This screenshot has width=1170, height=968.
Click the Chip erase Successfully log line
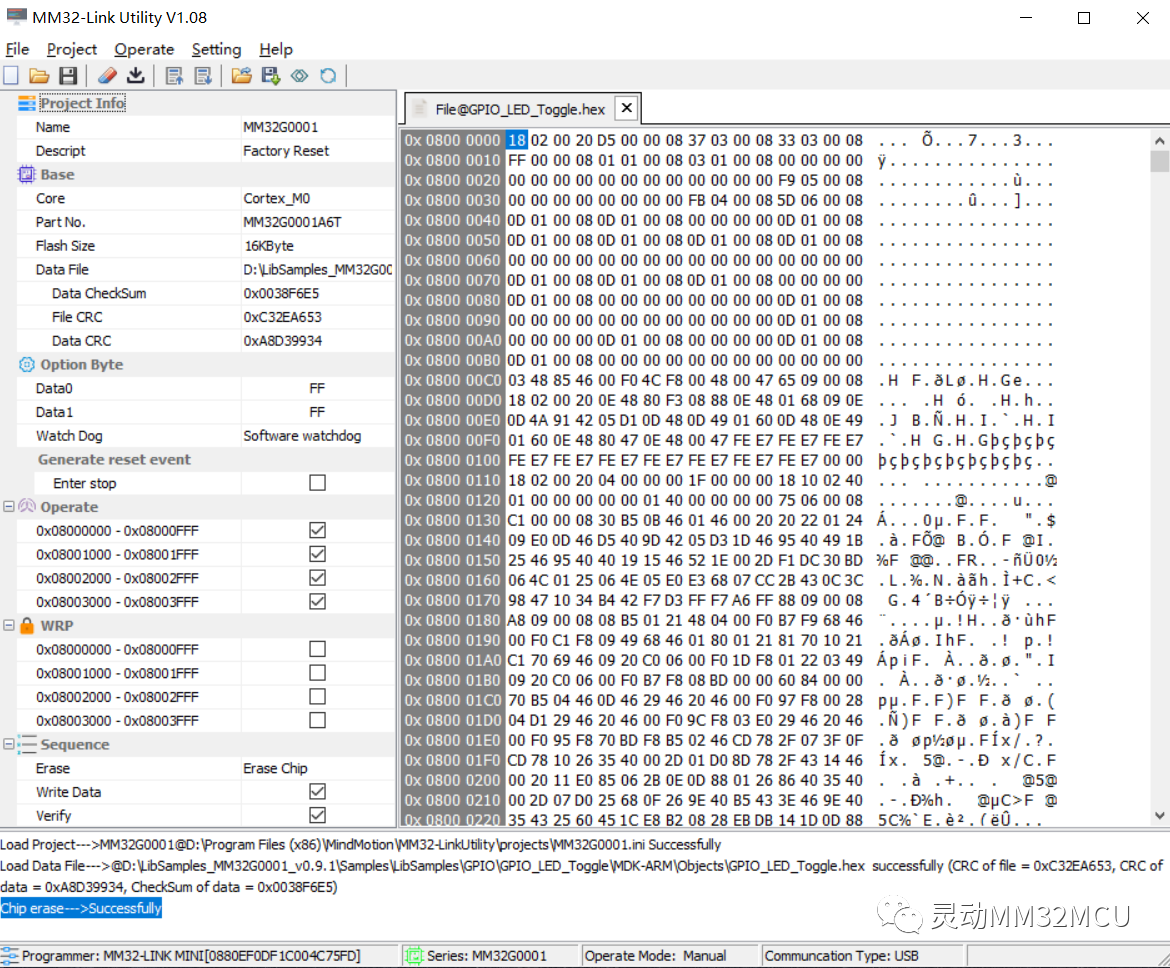point(81,908)
